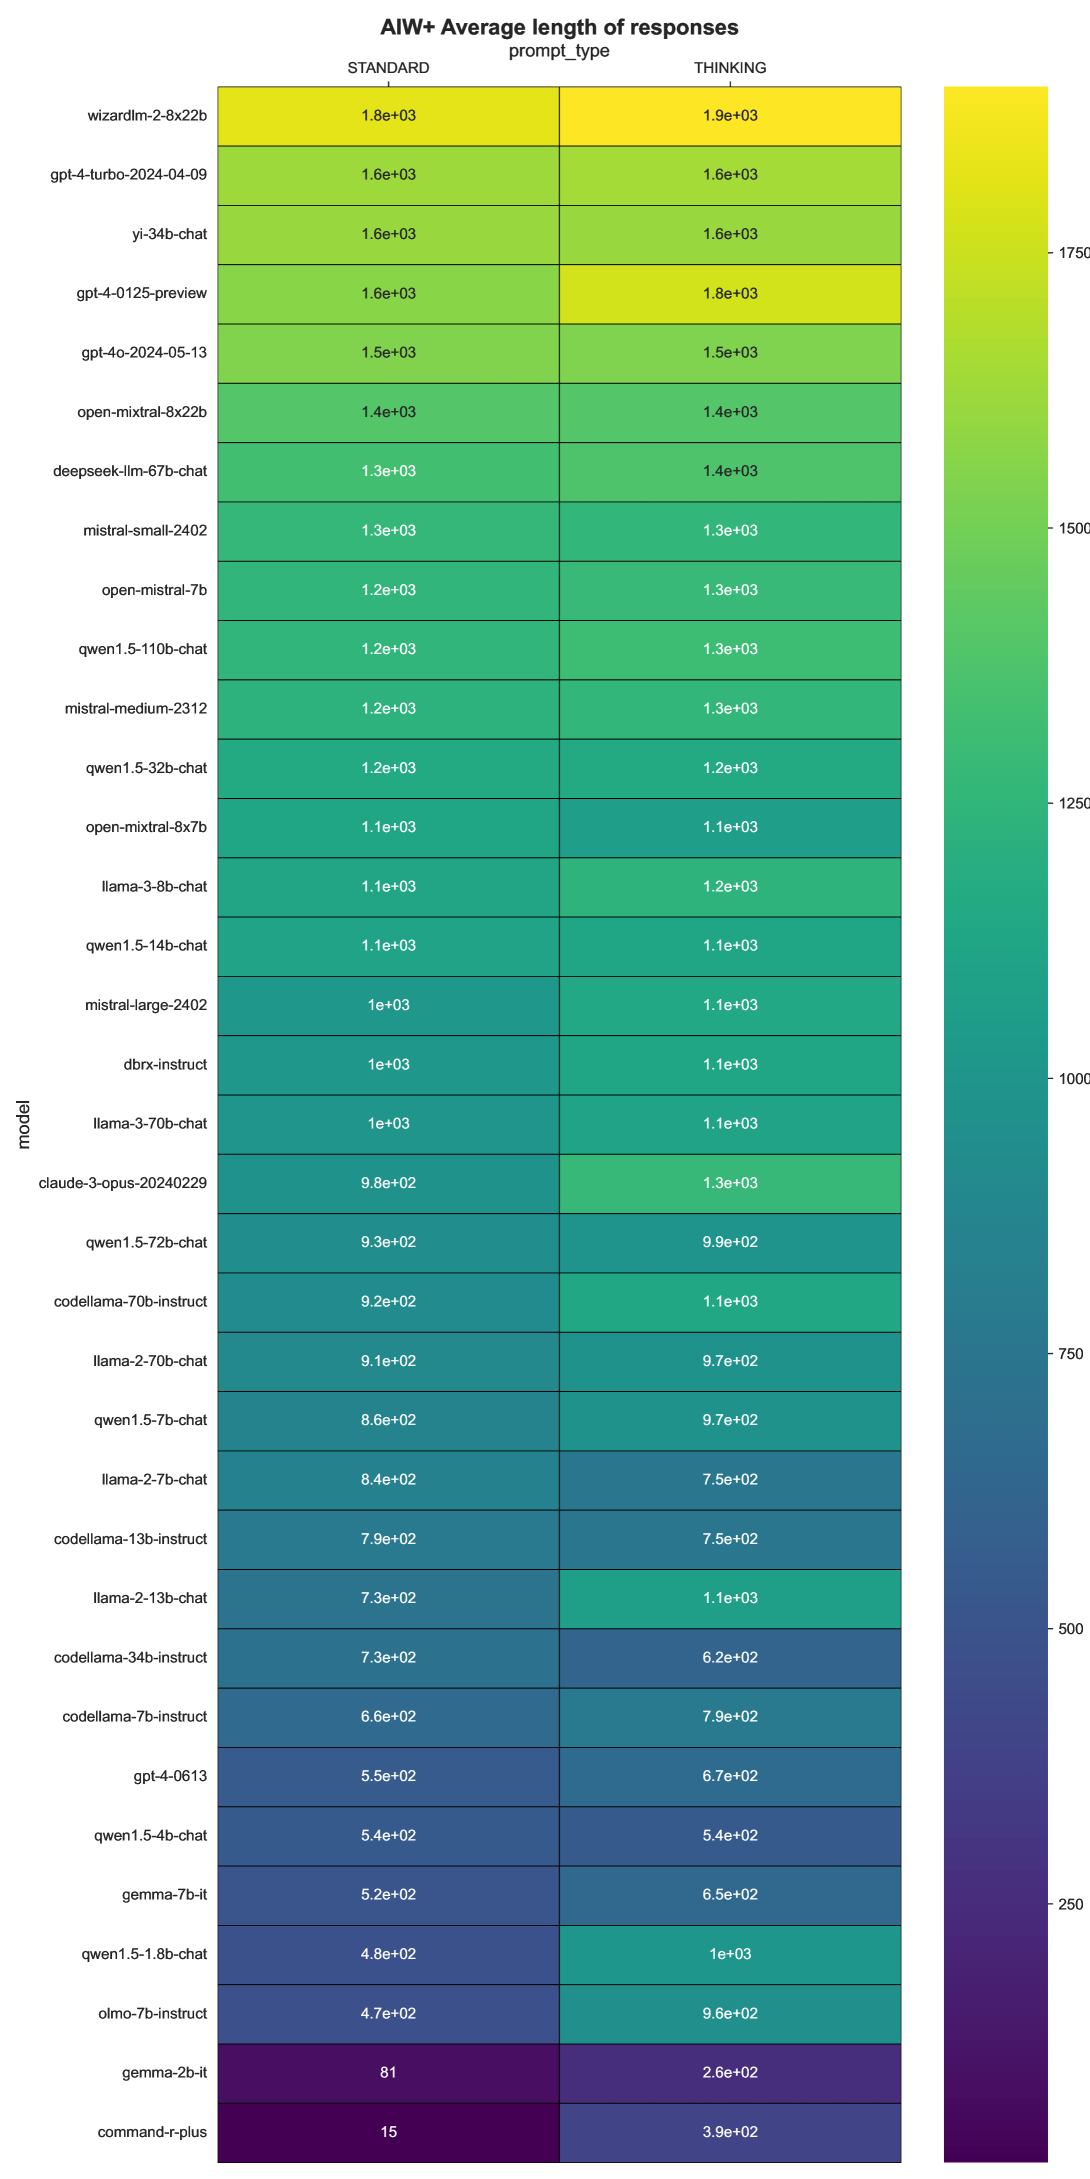The height and width of the screenshot is (2179, 1090).
Task: Click the llama-3-70b-chat row label
Action: click(148, 1124)
